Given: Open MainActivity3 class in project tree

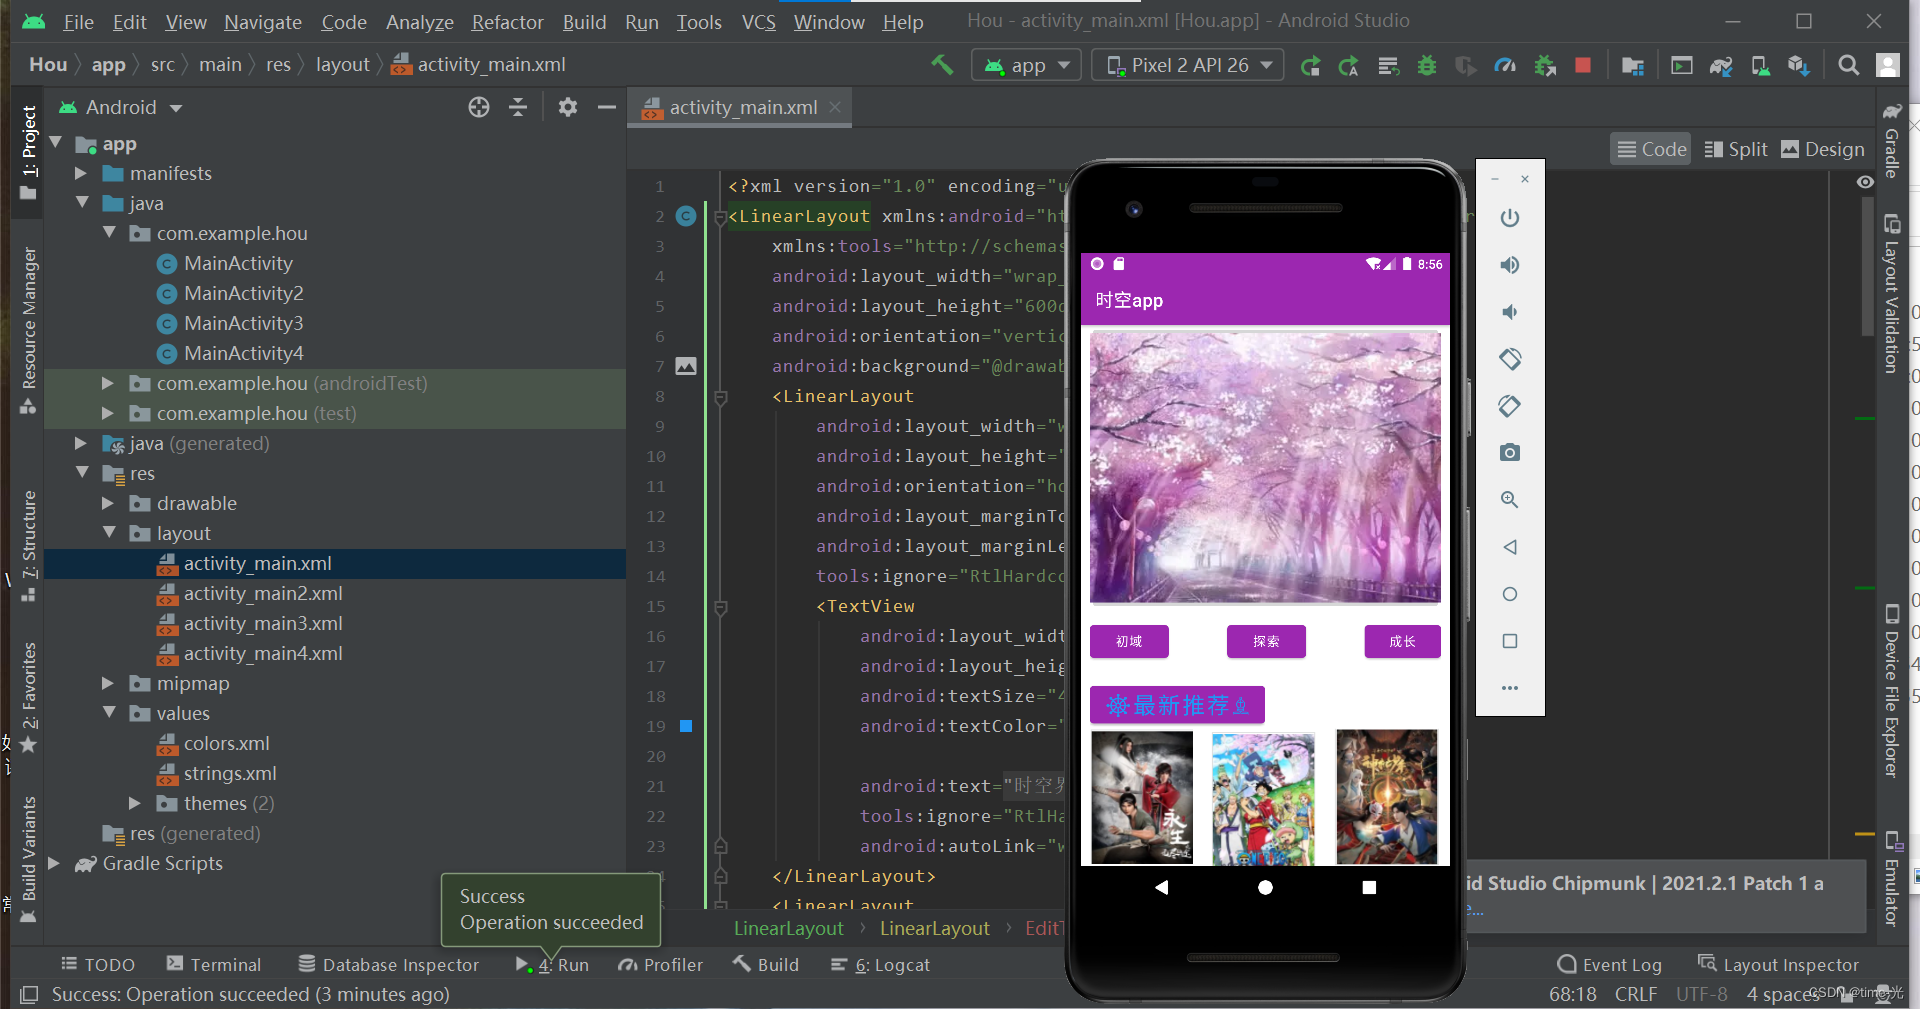Looking at the screenshot, I should [243, 323].
